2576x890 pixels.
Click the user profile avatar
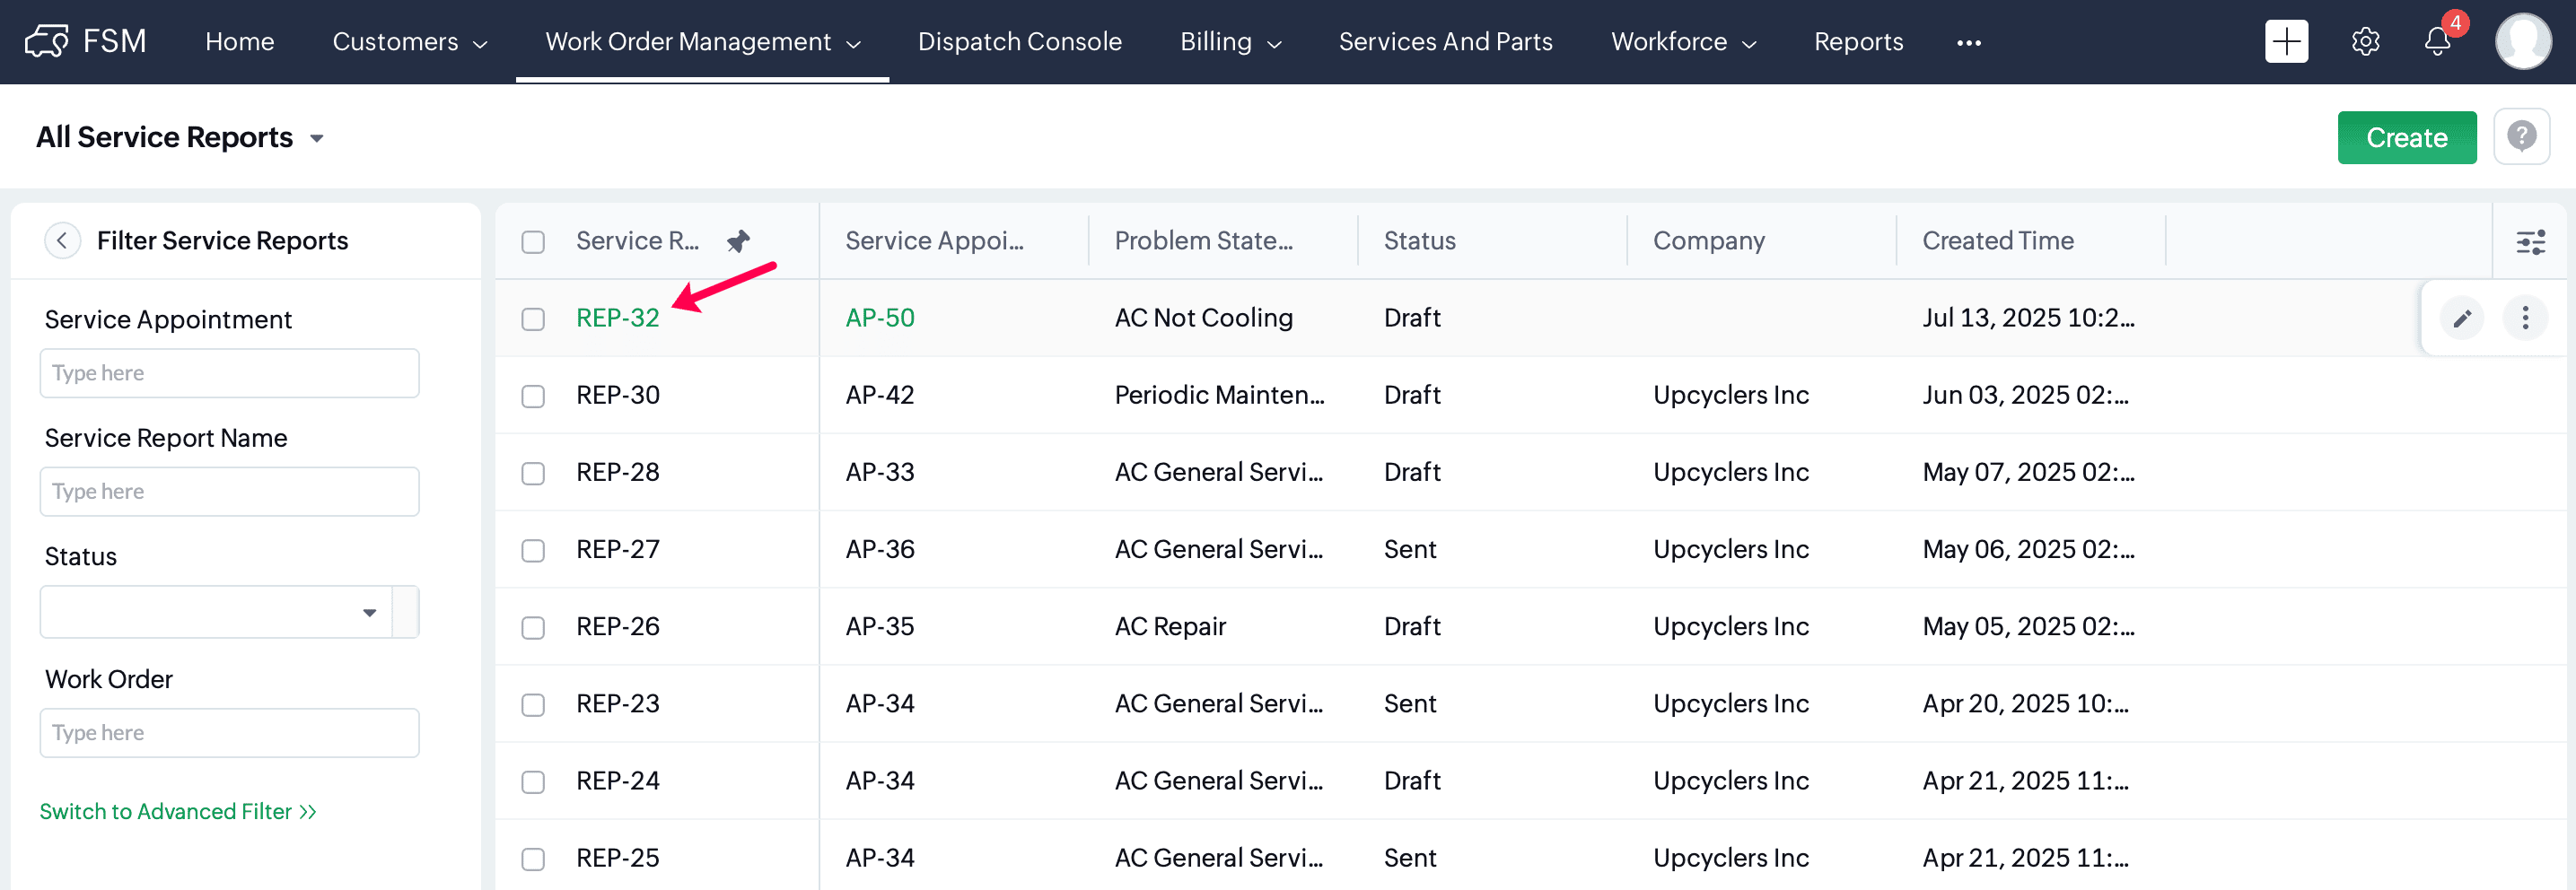tap(2523, 42)
